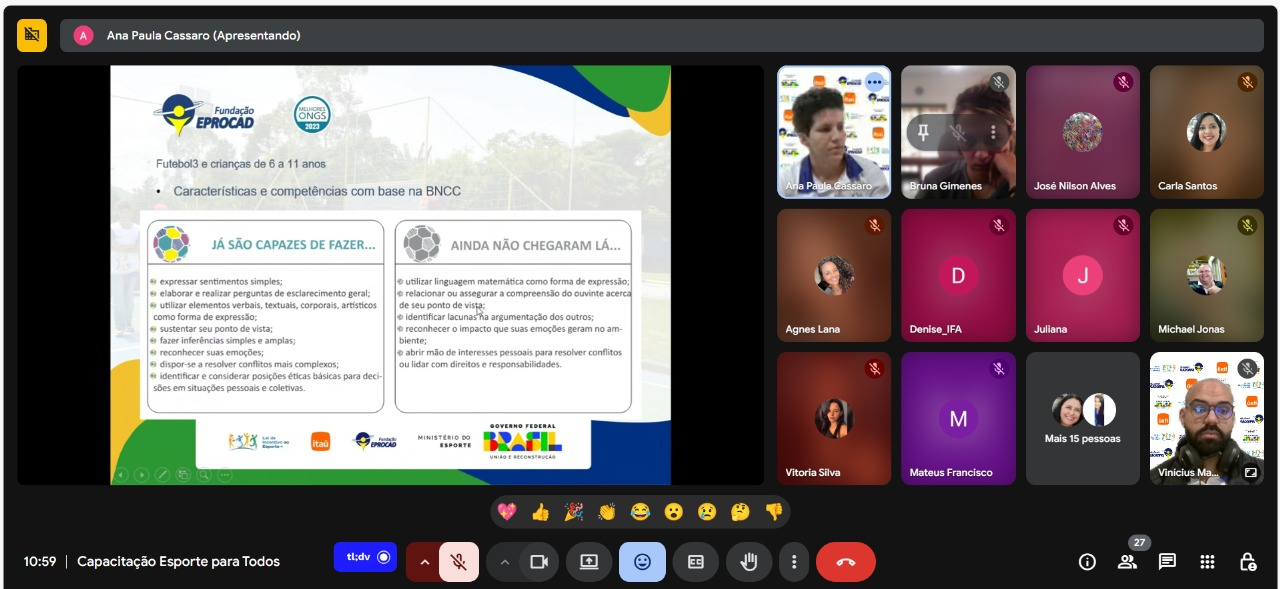
Task: Open more options three-dot menu in toolbar
Action: pos(793,562)
